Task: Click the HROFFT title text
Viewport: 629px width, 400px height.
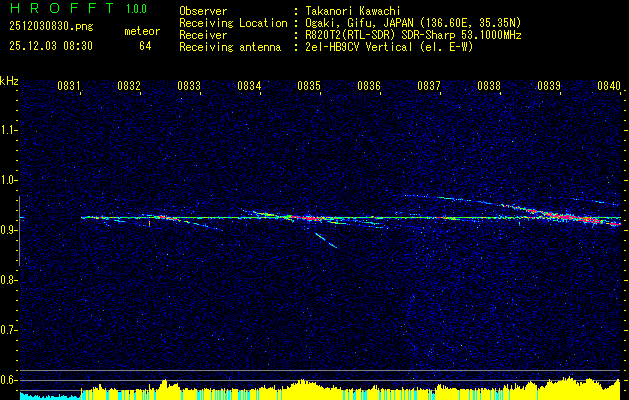Action: tap(62, 8)
